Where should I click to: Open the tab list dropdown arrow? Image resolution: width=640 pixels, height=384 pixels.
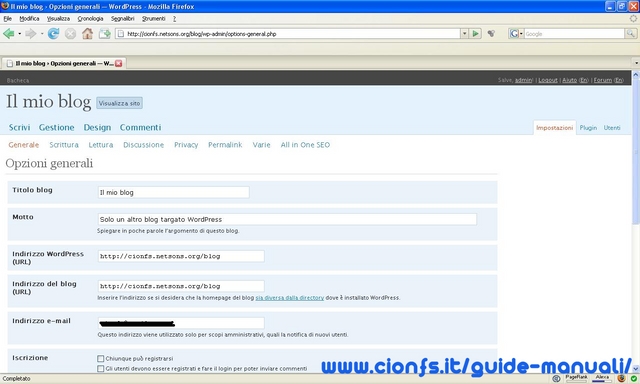point(636,63)
